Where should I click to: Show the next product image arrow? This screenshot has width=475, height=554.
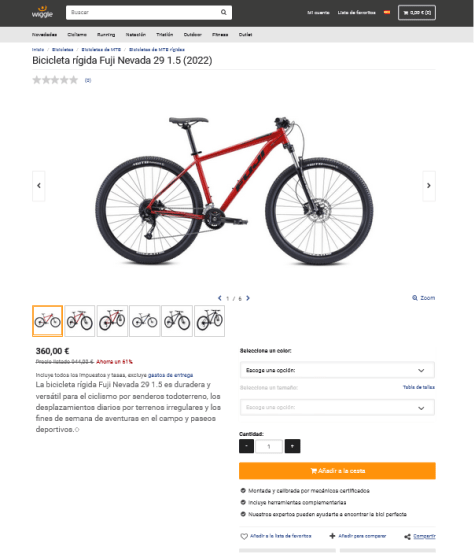tap(429, 186)
